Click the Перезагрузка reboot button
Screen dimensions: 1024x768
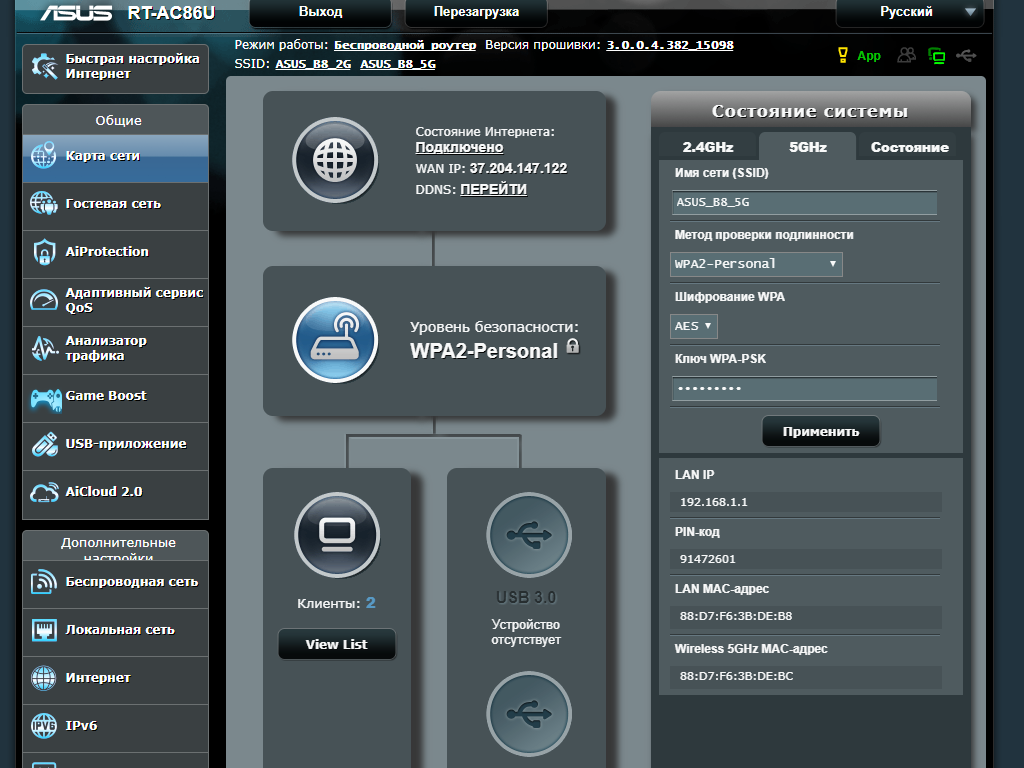476,12
